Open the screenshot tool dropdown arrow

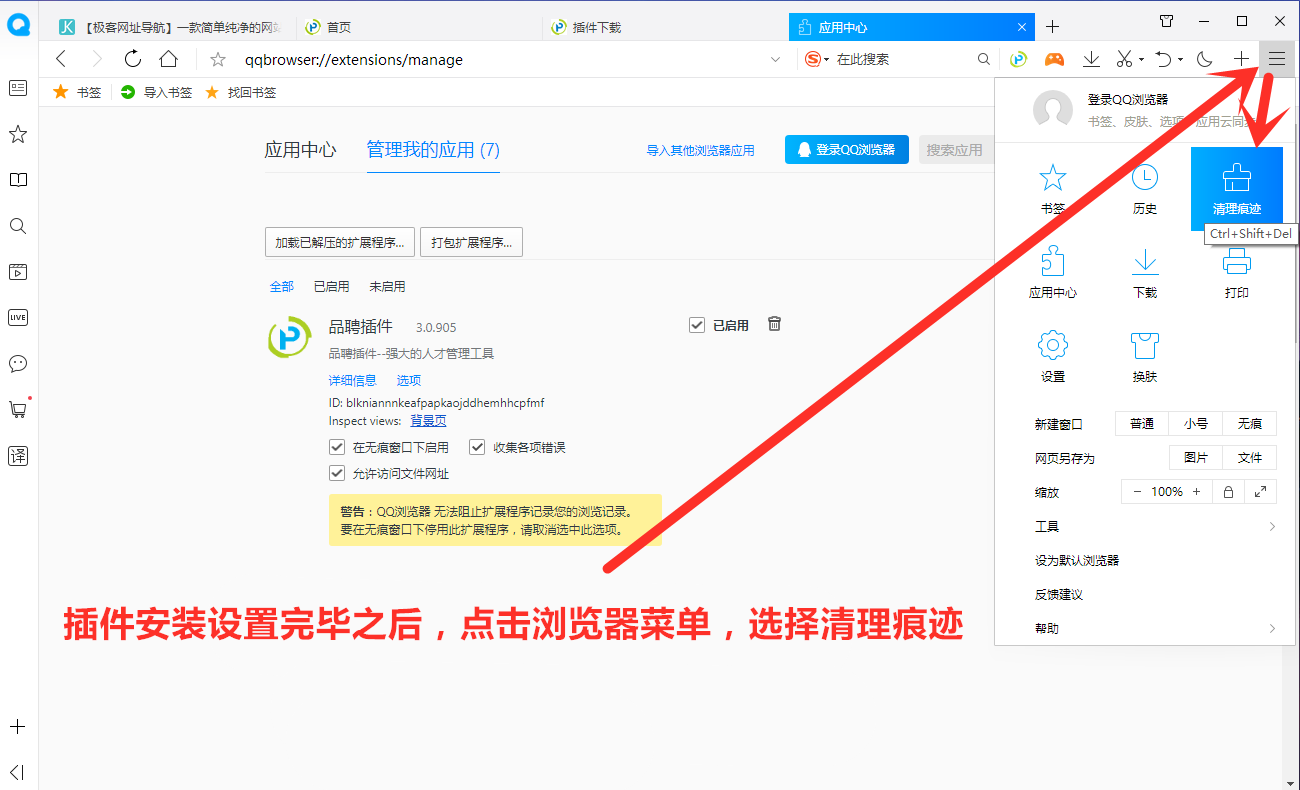click(x=1139, y=59)
